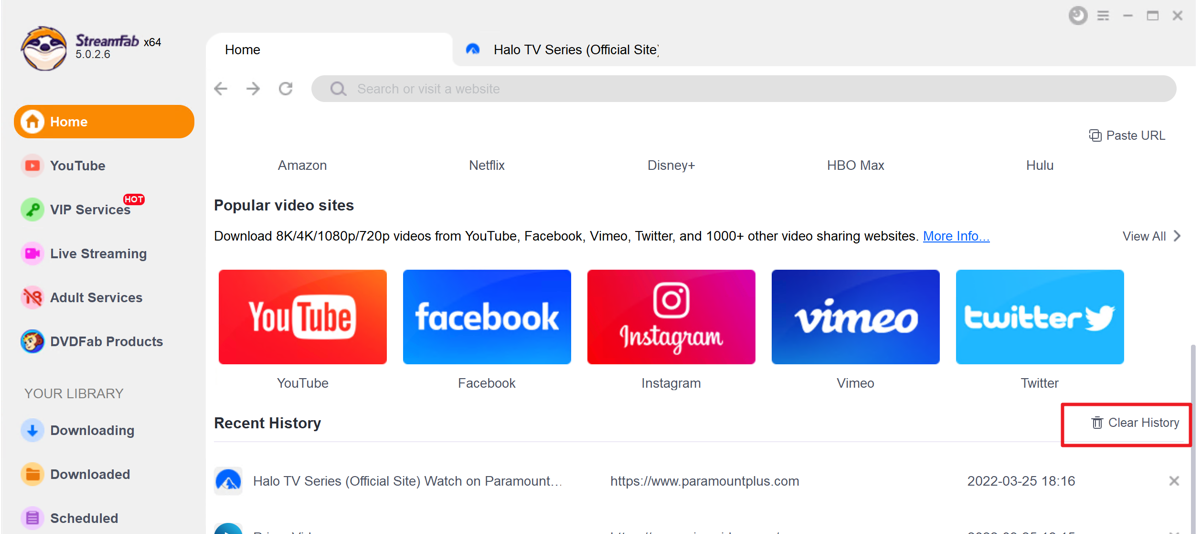Open the Scheduled library icon
The height and width of the screenshot is (534, 1196).
32,518
